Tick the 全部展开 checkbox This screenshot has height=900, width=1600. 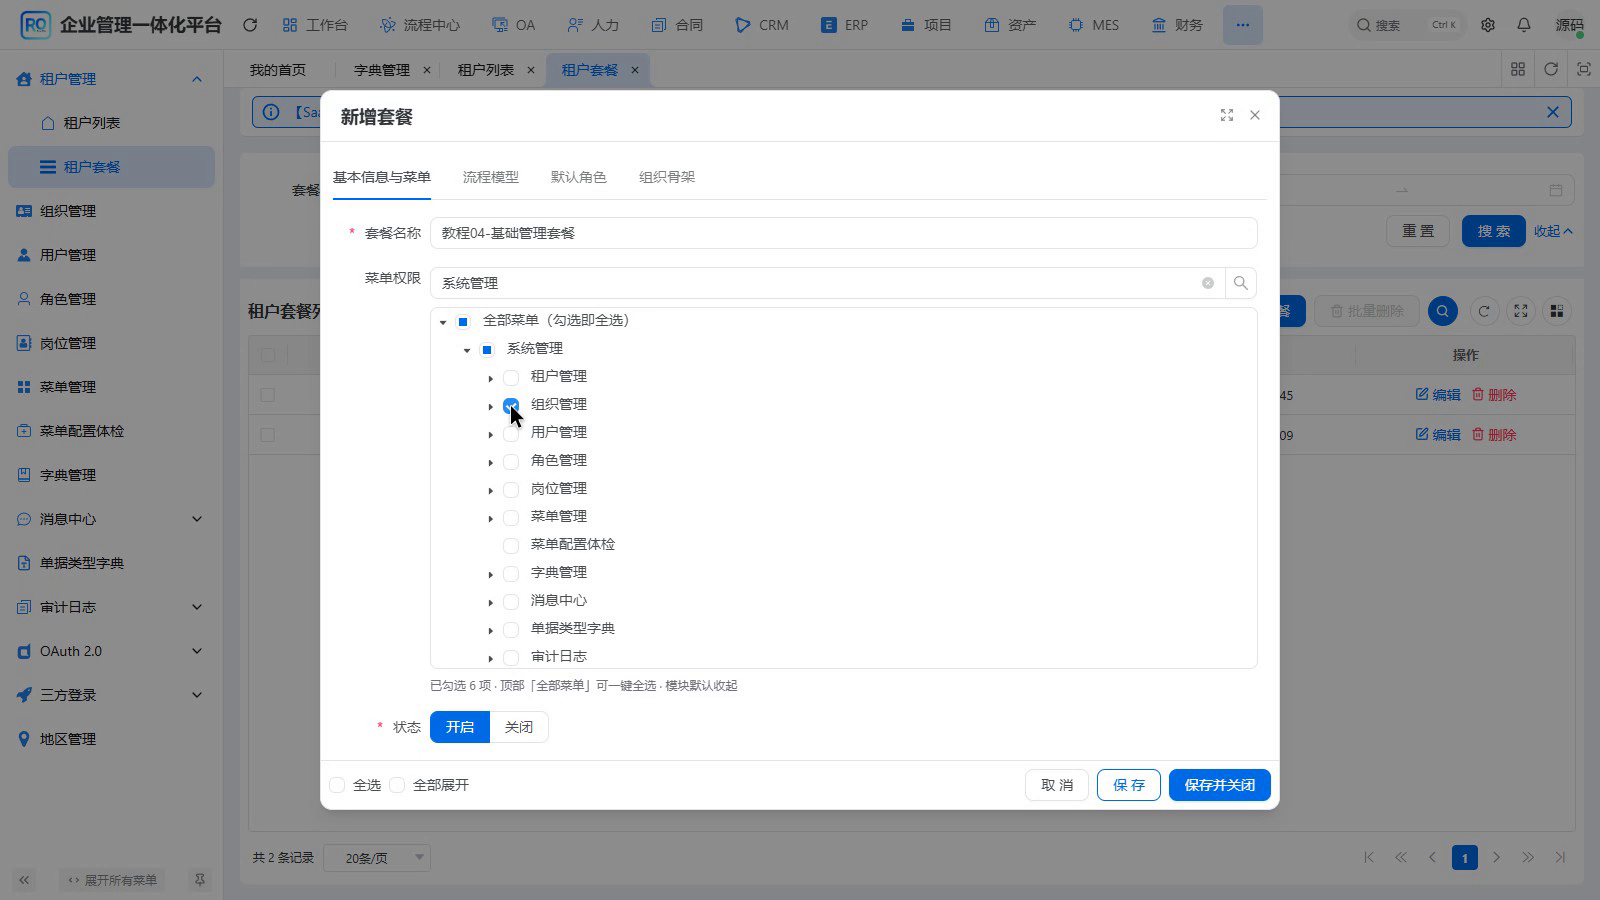397,785
